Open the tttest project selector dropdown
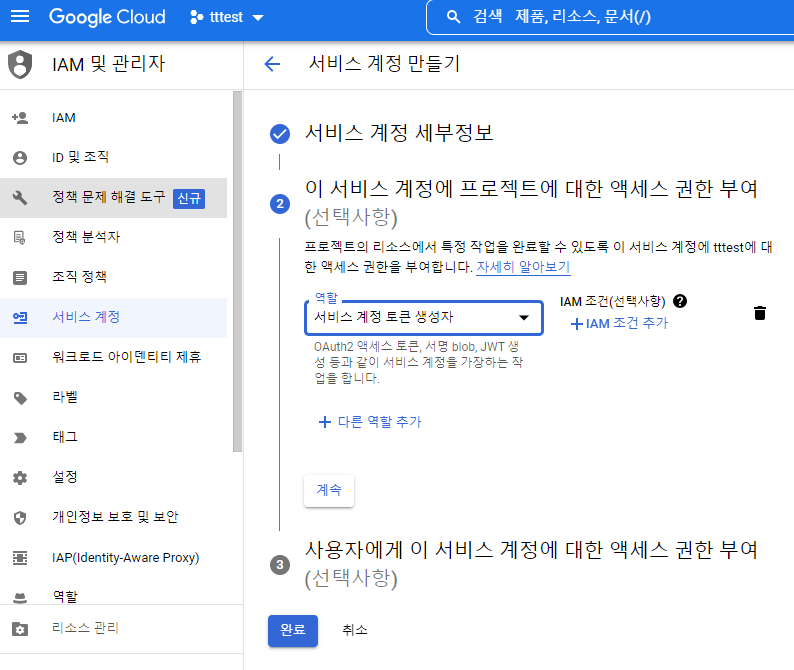Screen dimensions: 794x670 click(x=226, y=17)
